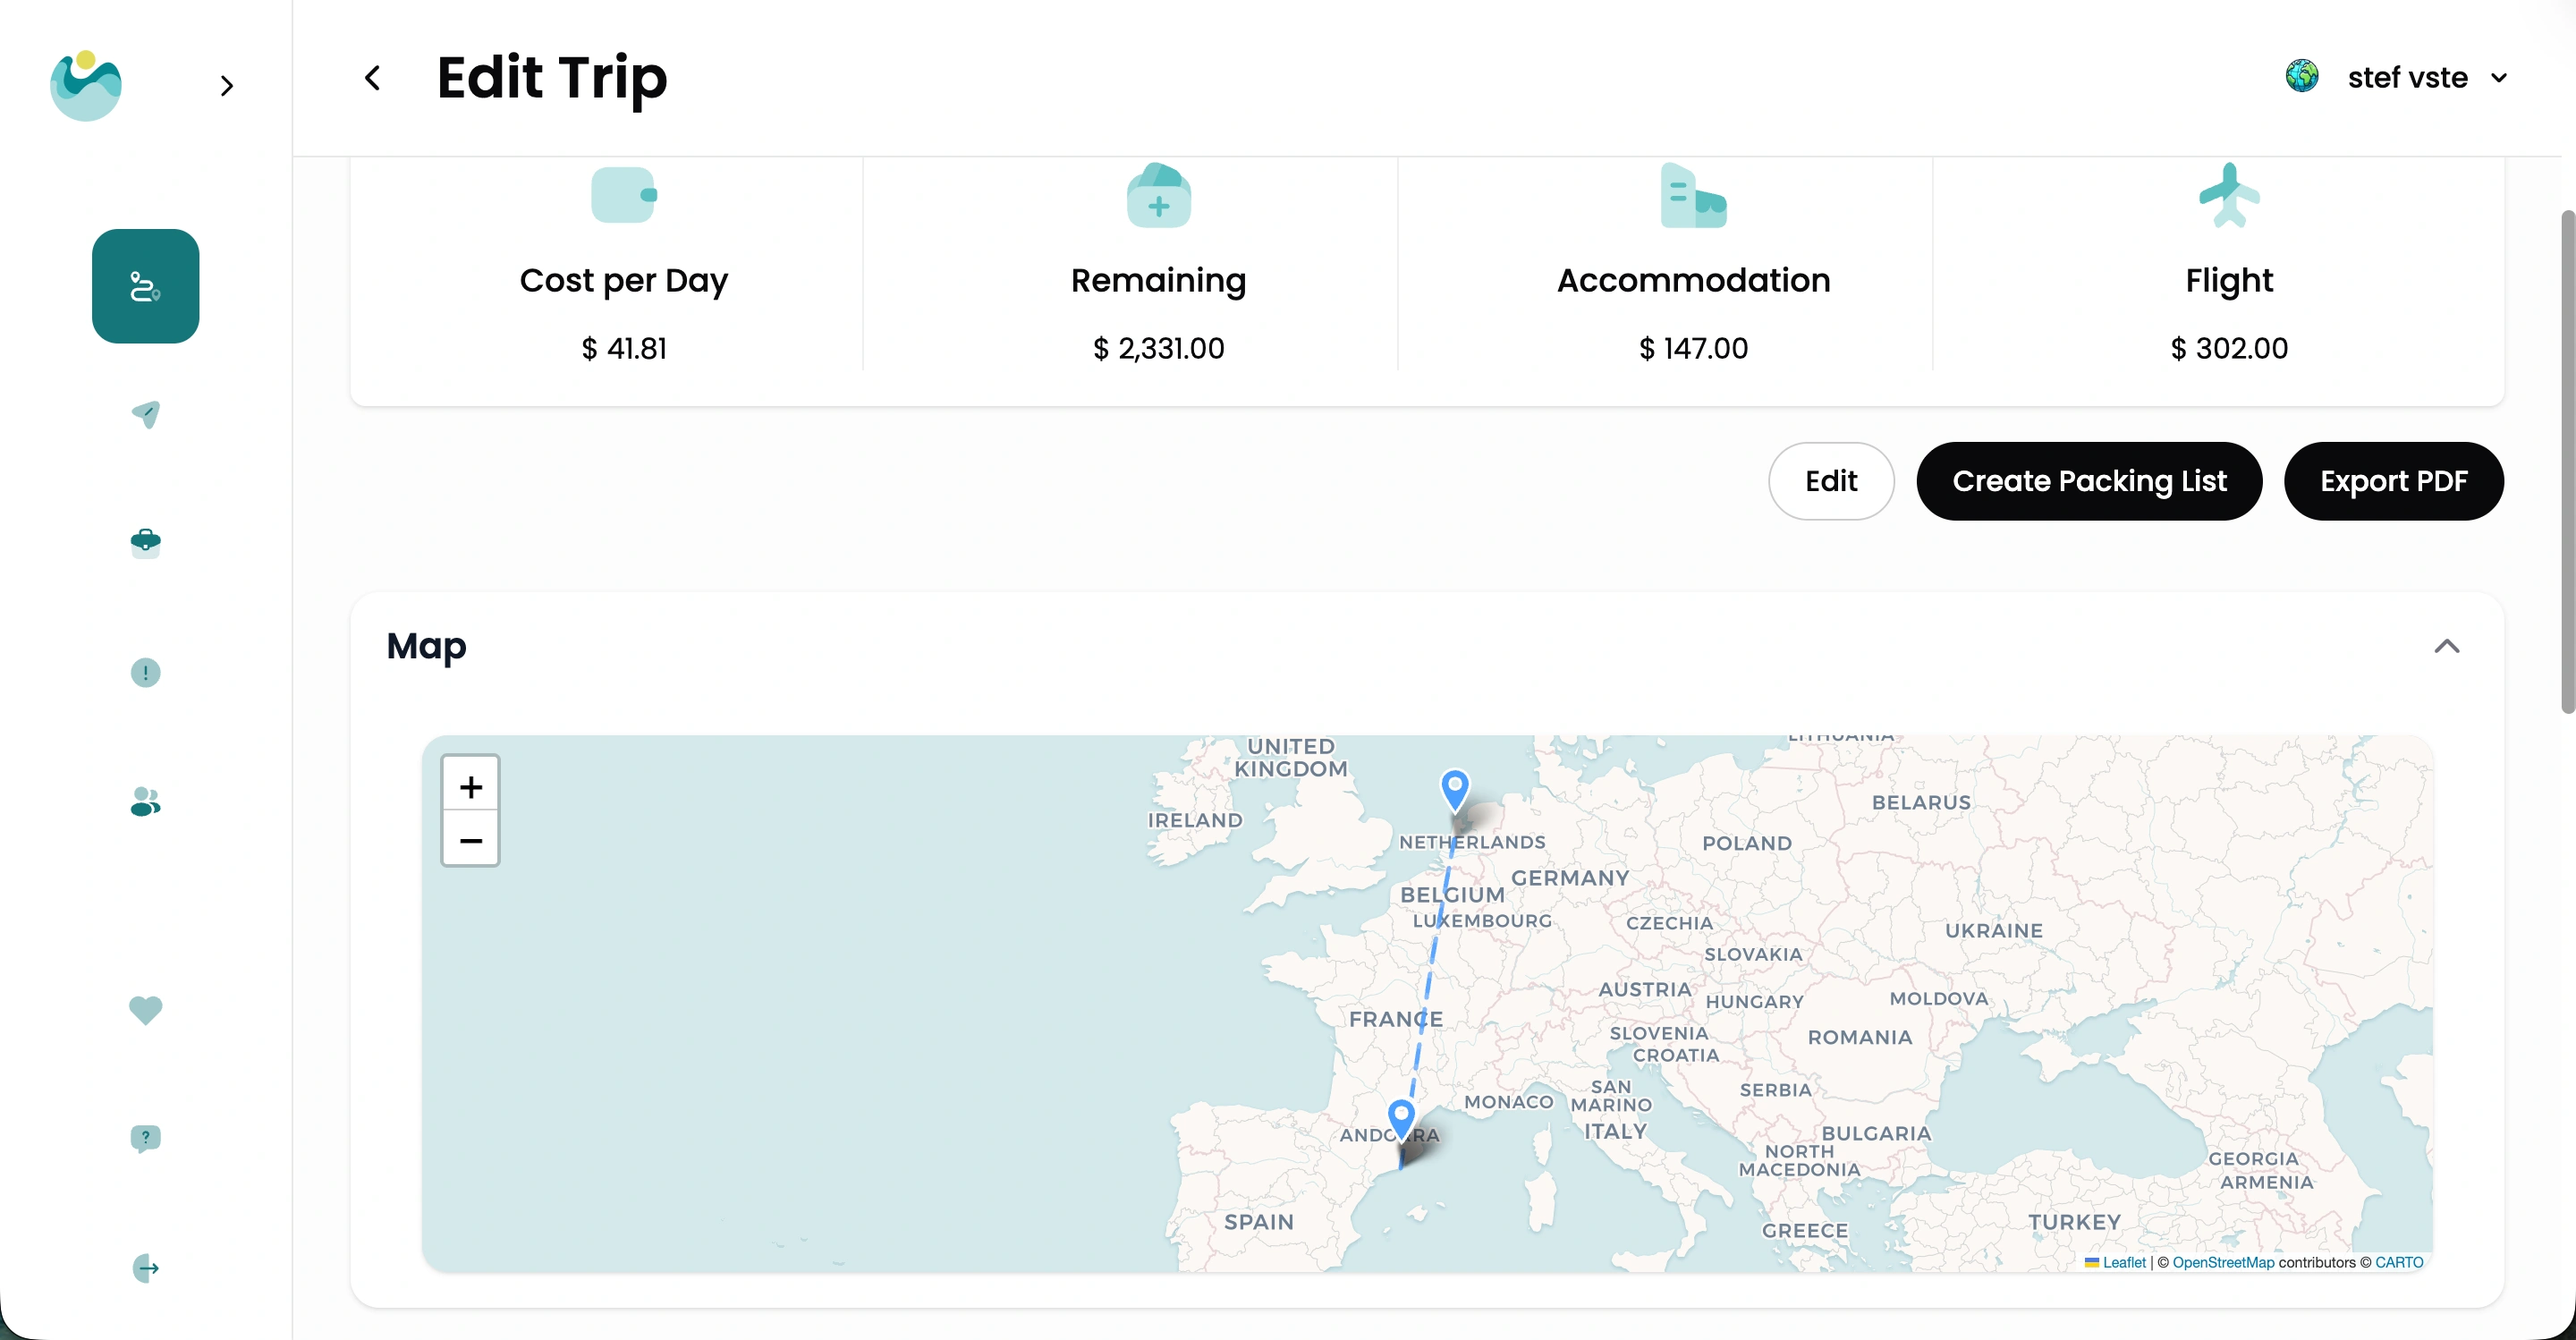Open the trips route icon in sidebar

(x=145, y=286)
